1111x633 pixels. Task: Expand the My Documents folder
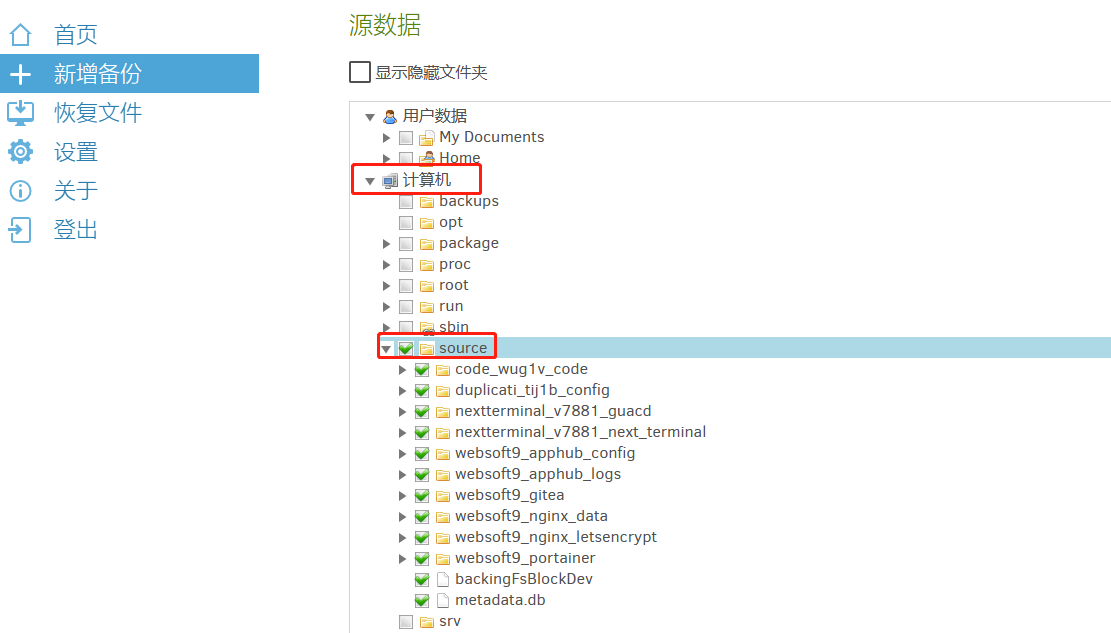(387, 138)
